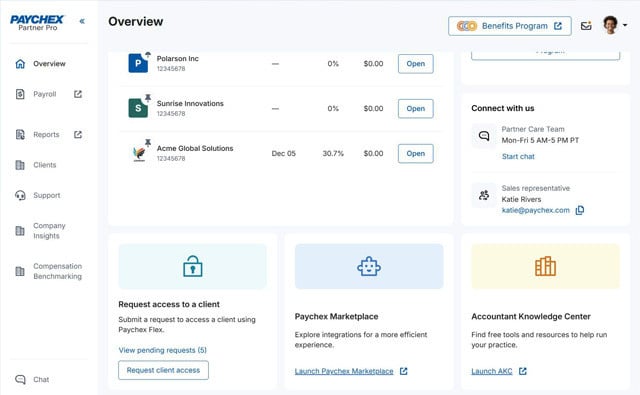
Task: Click Request client access button
Action: click(x=163, y=370)
